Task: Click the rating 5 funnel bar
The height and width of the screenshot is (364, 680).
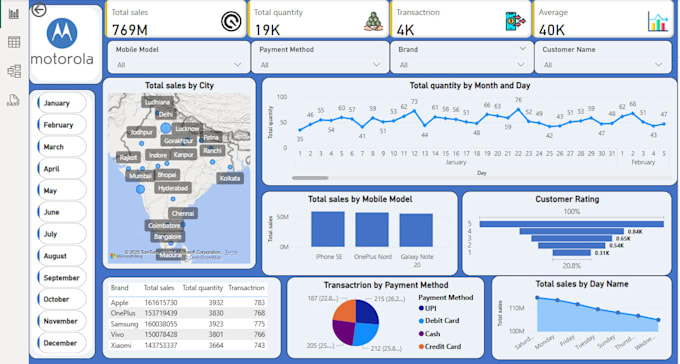Action: click(572, 224)
